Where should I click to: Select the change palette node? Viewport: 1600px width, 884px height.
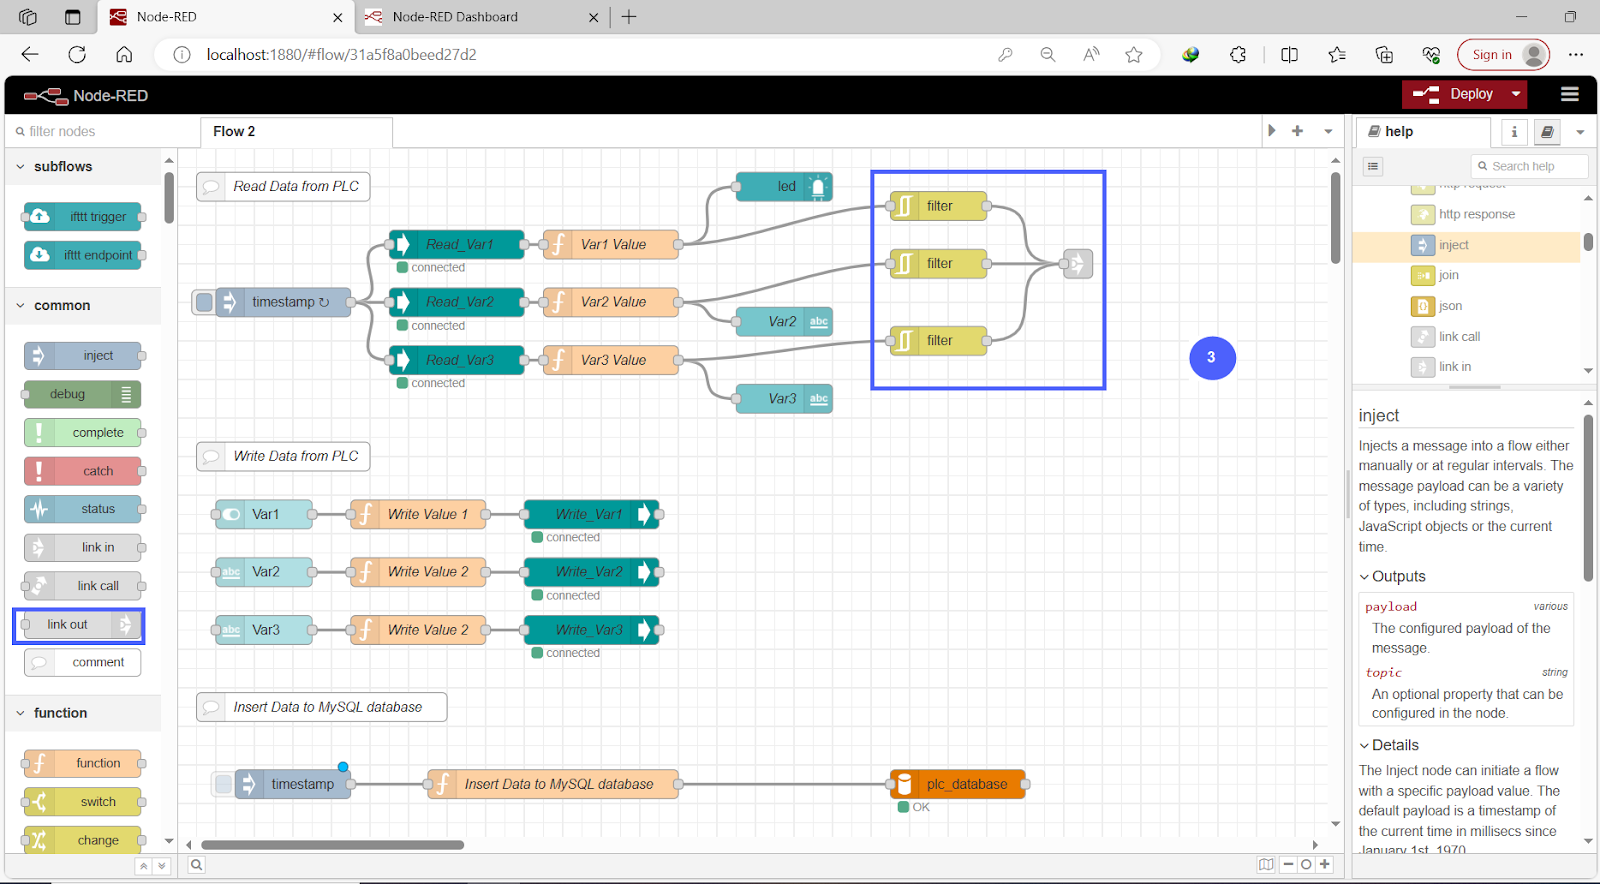point(83,840)
